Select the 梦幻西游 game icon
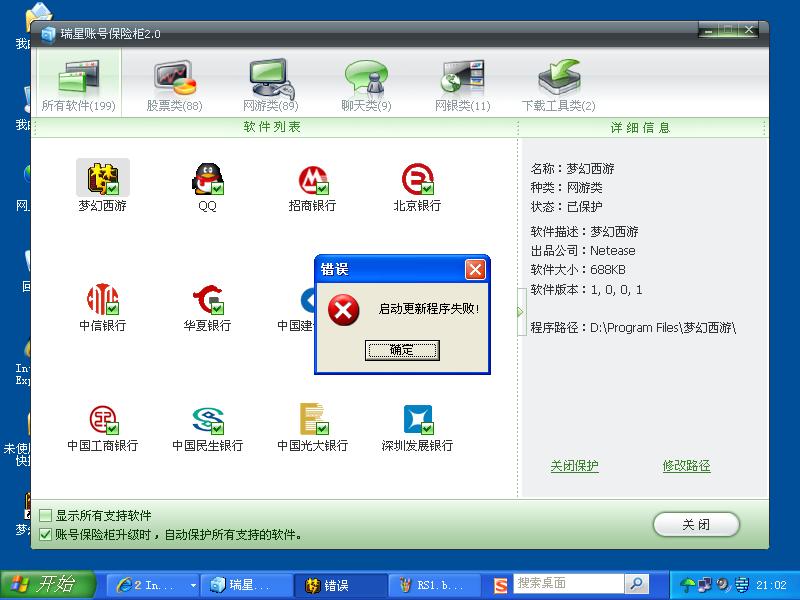The height and width of the screenshot is (600, 800). pyautogui.click(x=103, y=178)
